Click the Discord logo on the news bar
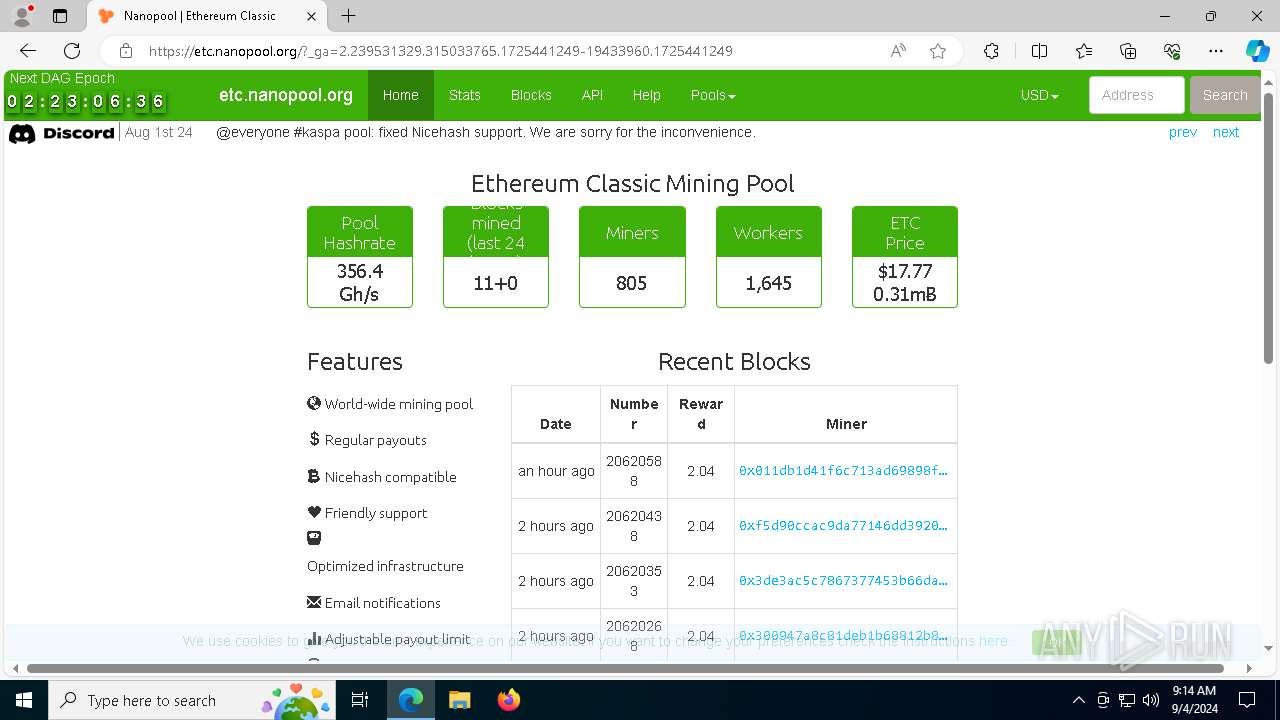This screenshot has height=720, width=1280. coord(62,133)
